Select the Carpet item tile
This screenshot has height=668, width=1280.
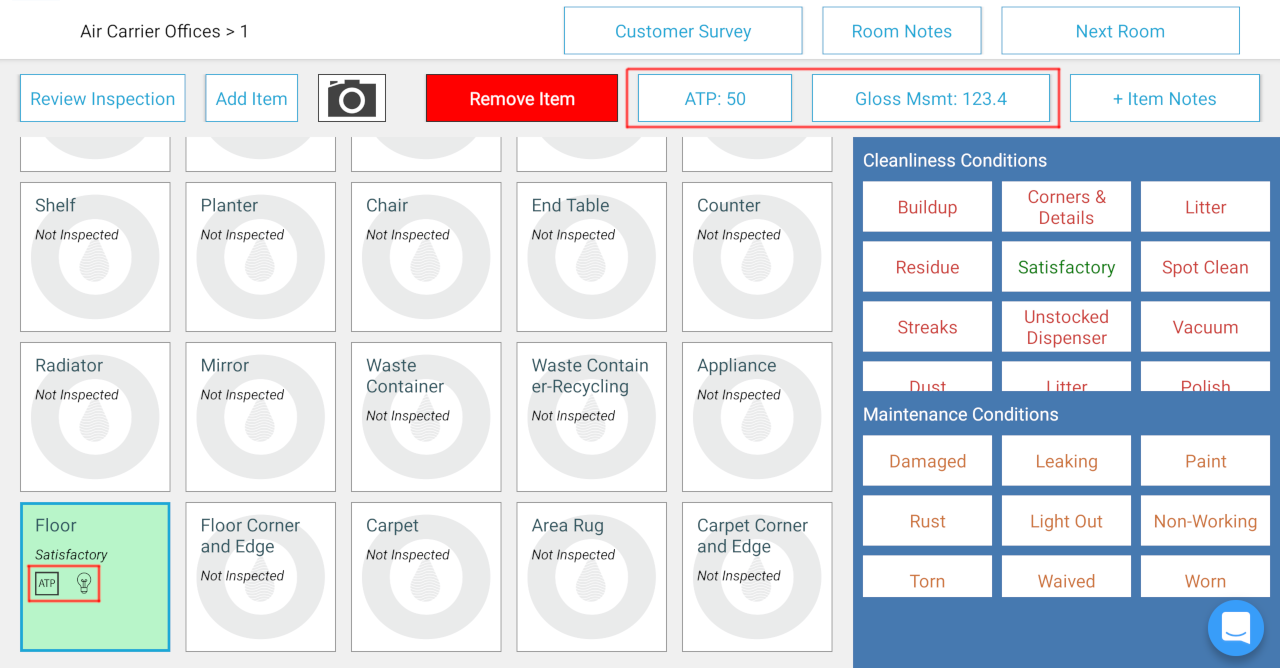pyautogui.click(x=426, y=576)
